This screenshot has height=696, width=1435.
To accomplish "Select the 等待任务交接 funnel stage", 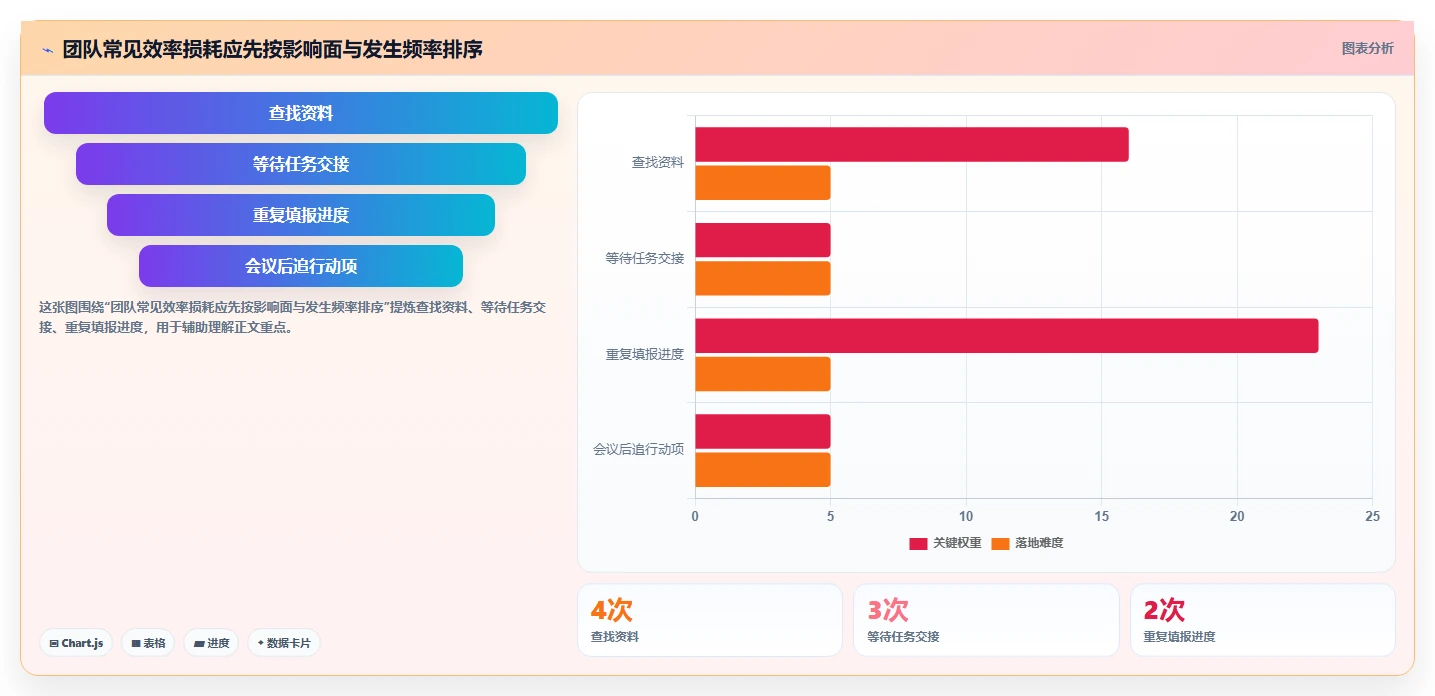I will point(301,164).
